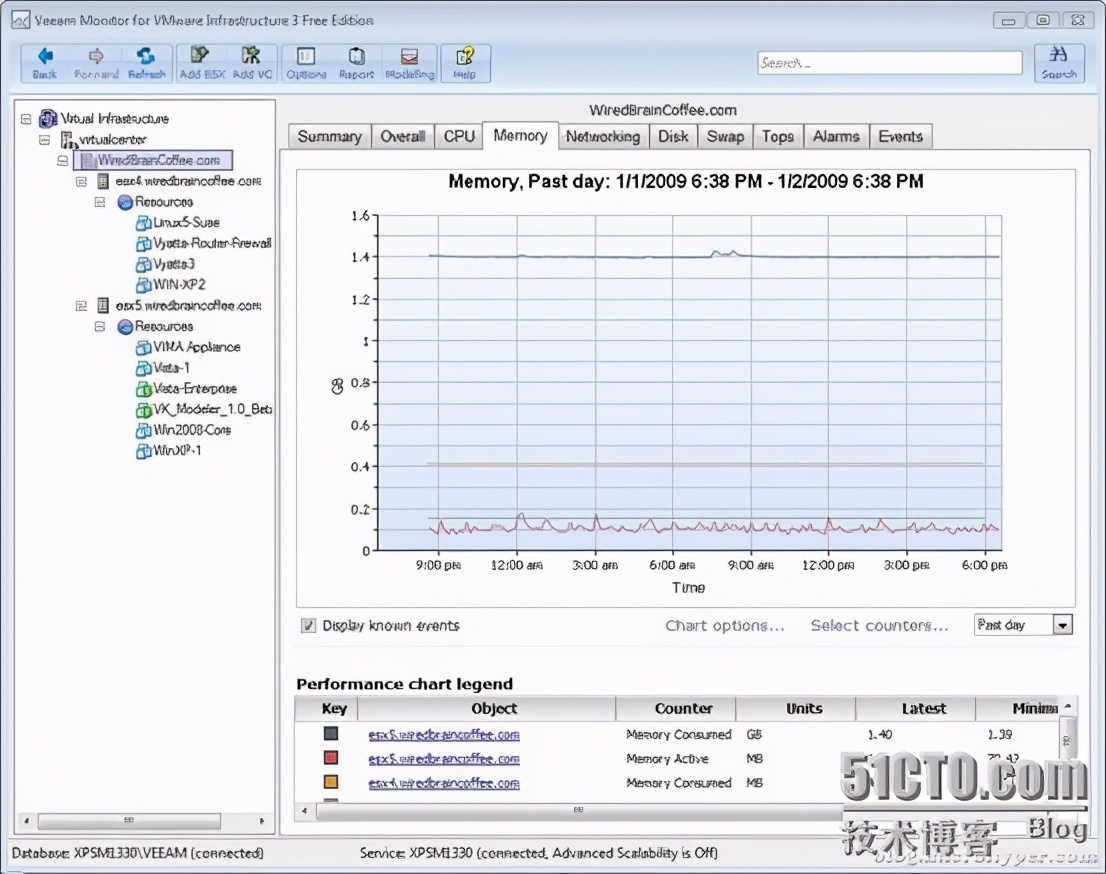Viewport: 1106px width, 874px height.
Task: Open the Report toolbar icon
Action: (x=356, y=56)
